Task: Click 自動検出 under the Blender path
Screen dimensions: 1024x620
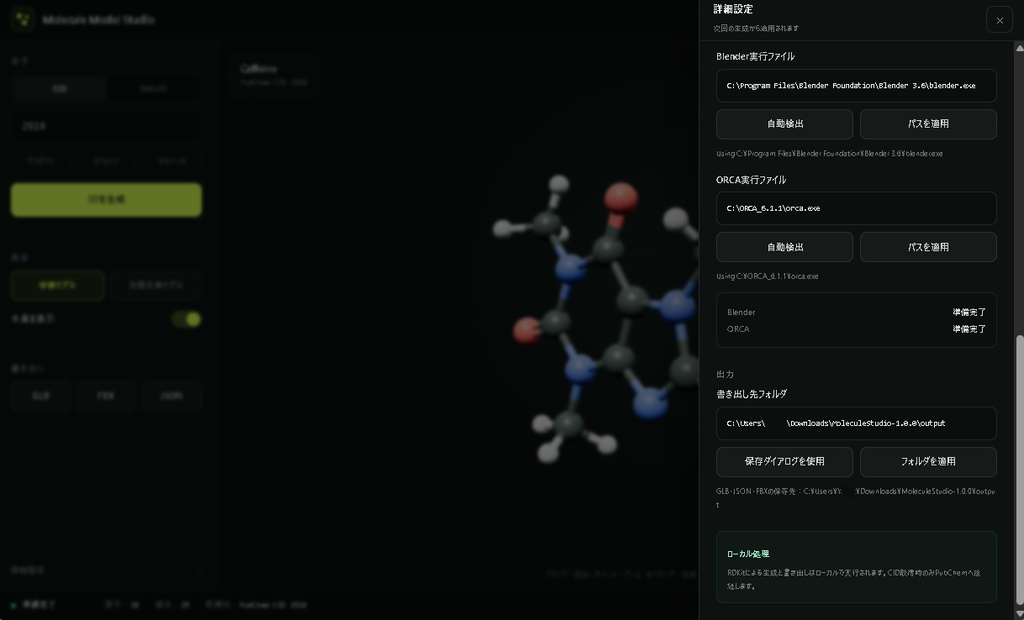Action: tap(784, 124)
